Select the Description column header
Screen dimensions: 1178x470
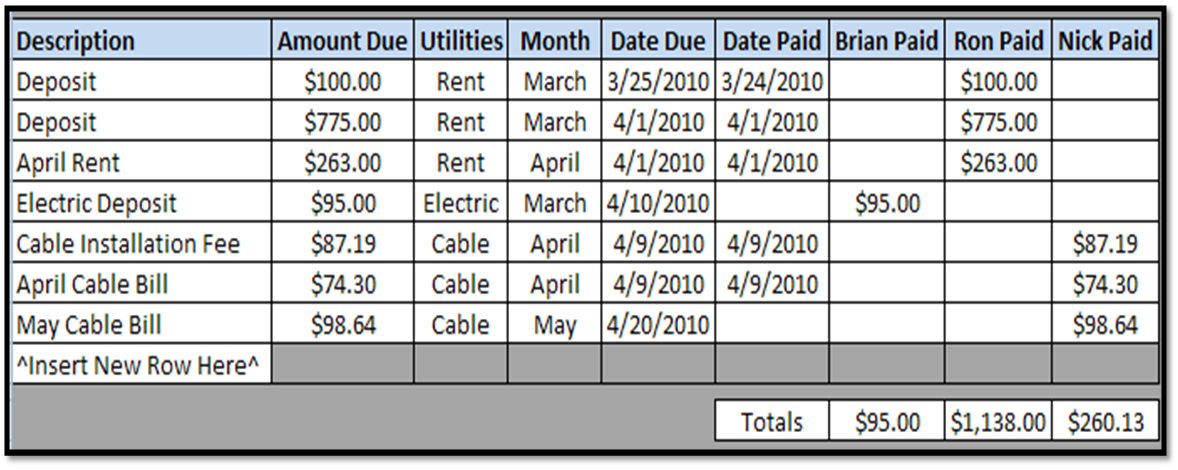point(142,41)
